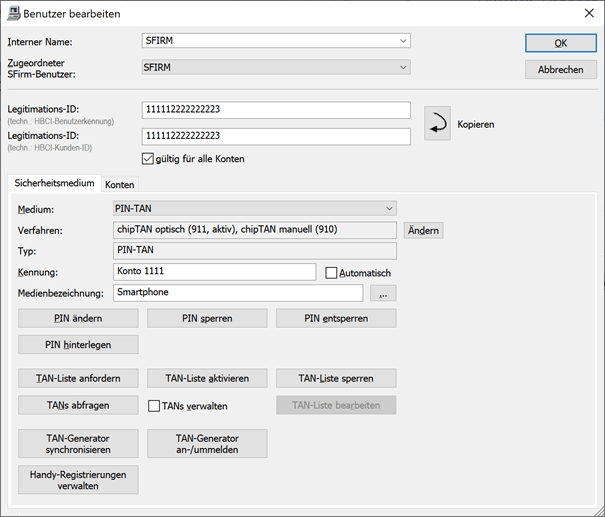Image resolution: width=605 pixels, height=517 pixels.
Task: Confirm with the OK button
Action: (x=561, y=43)
